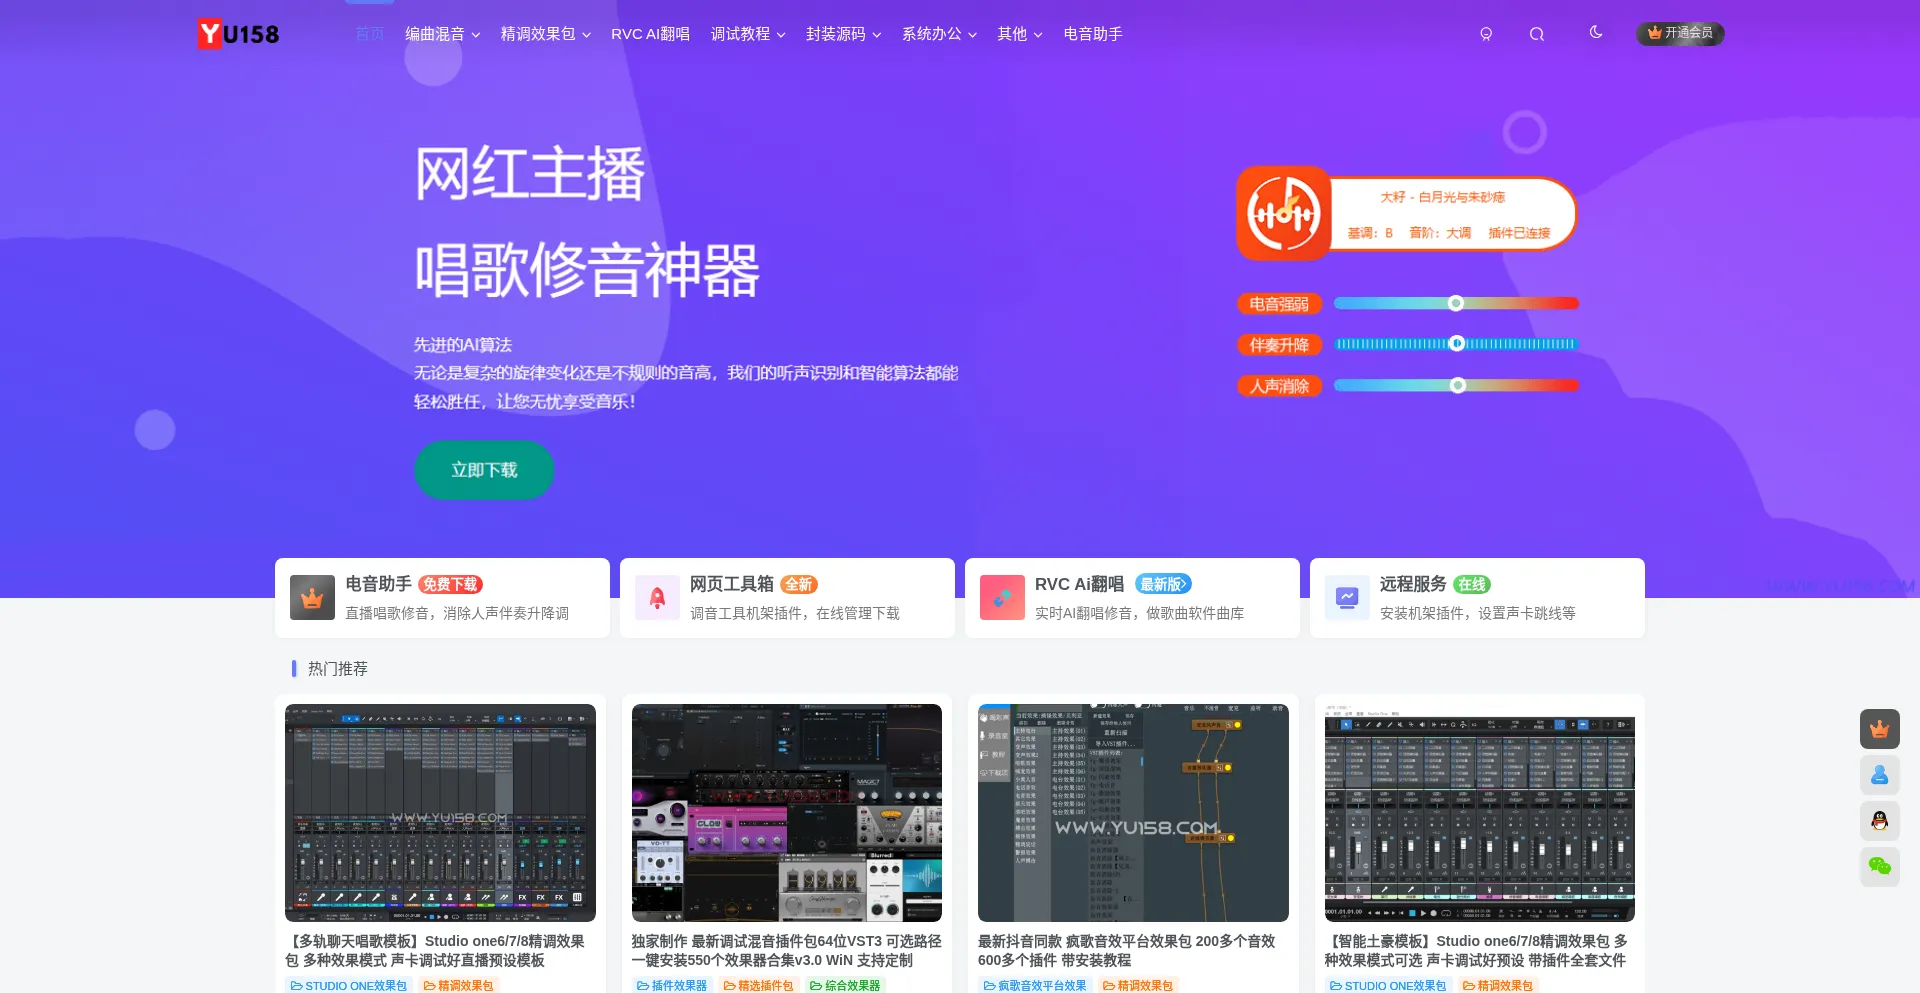Click 精选插件包 category tag

pyautogui.click(x=758, y=985)
